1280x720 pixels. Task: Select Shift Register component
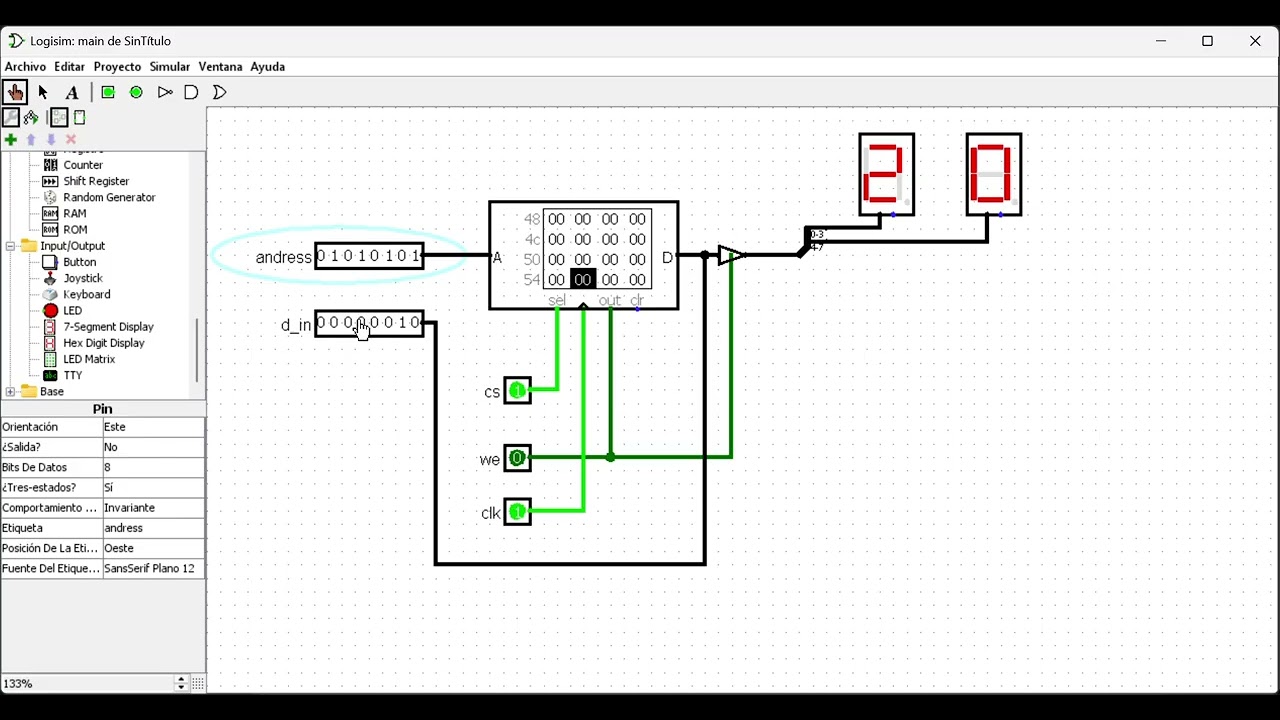click(x=96, y=181)
